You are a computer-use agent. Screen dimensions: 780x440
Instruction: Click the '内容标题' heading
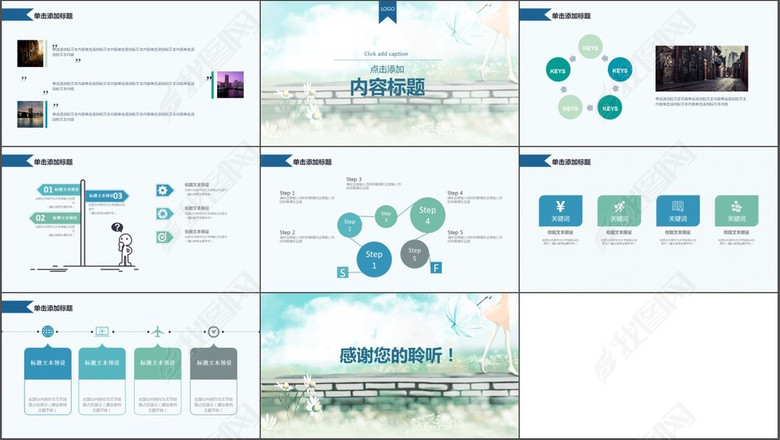click(x=388, y=87)
